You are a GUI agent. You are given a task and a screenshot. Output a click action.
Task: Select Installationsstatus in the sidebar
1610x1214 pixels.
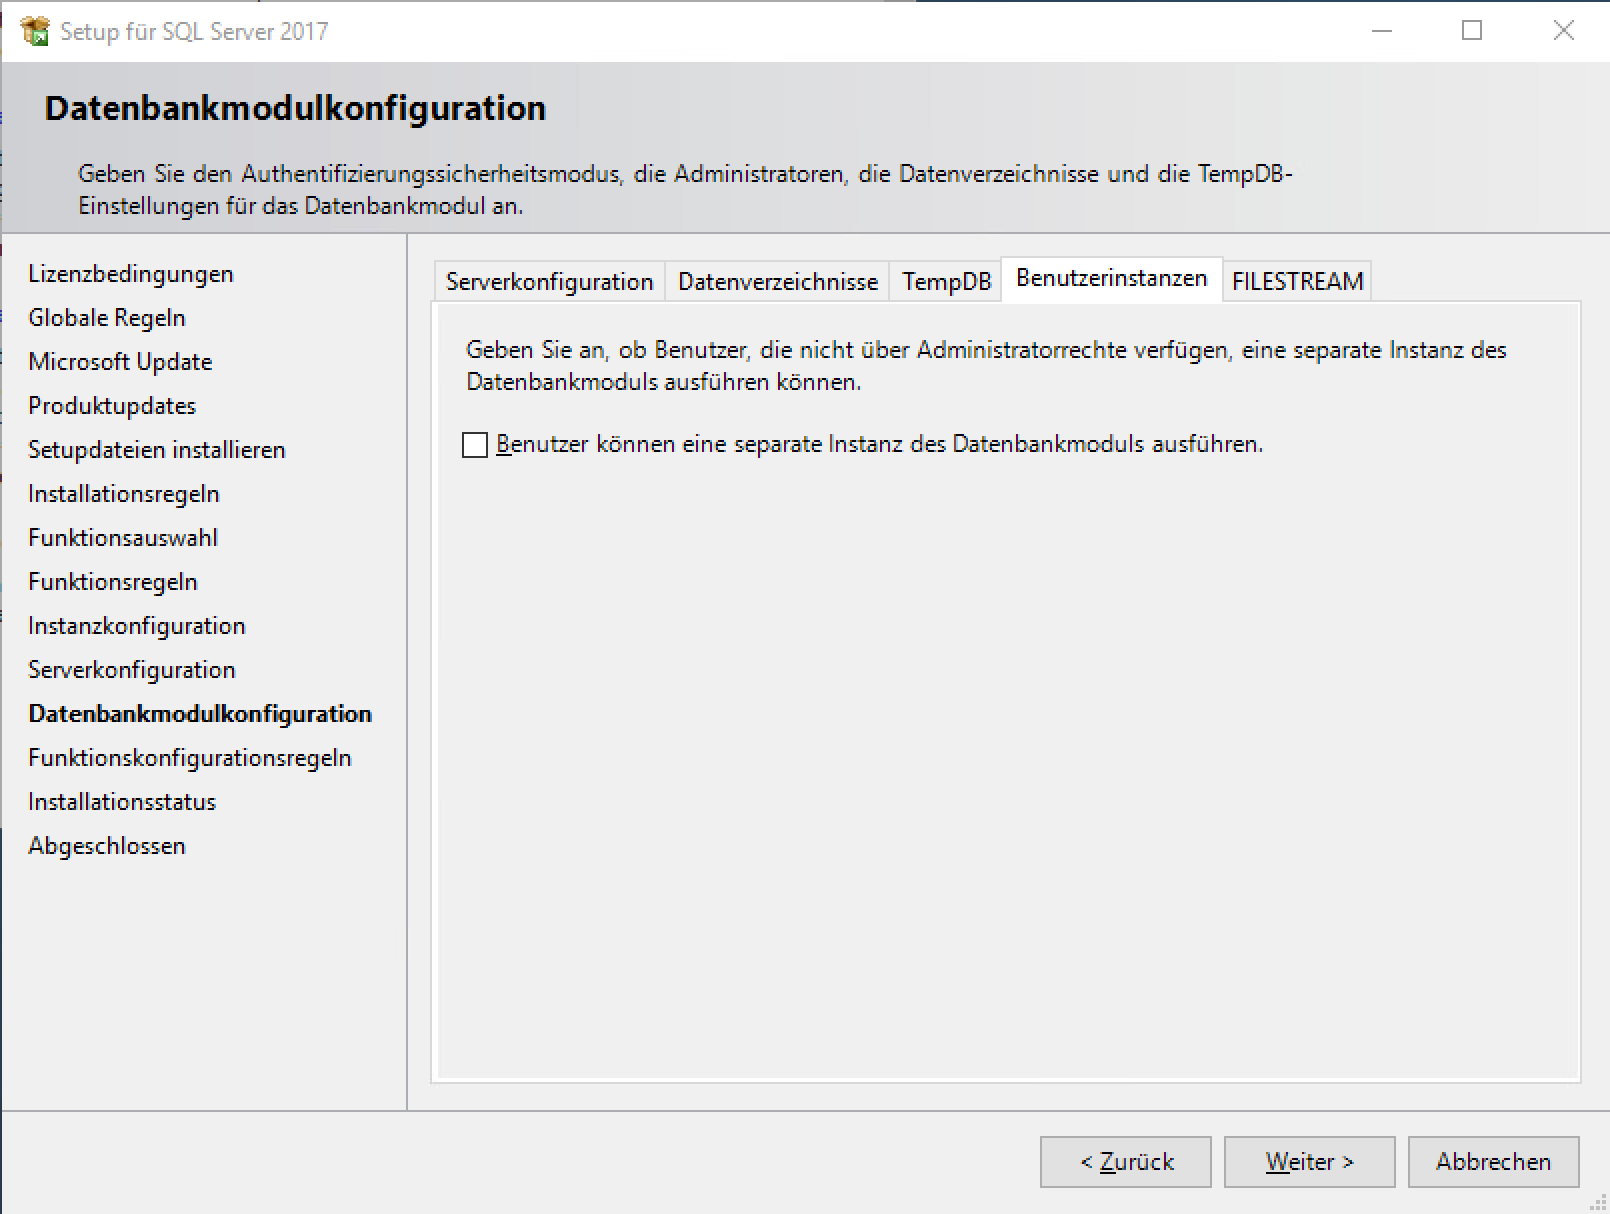(122, 802)
